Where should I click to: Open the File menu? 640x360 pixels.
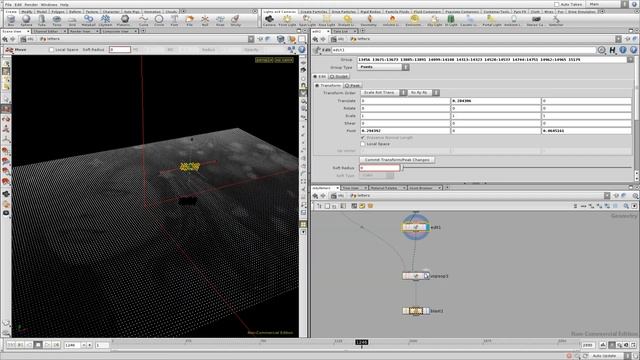coord(8,4)
